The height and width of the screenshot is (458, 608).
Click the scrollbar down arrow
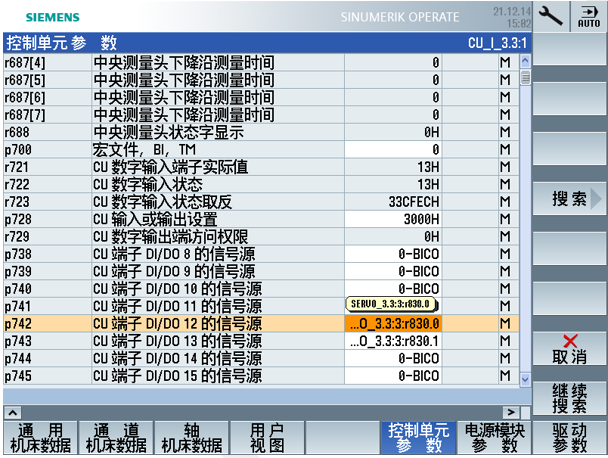click(x=525, y=379)
